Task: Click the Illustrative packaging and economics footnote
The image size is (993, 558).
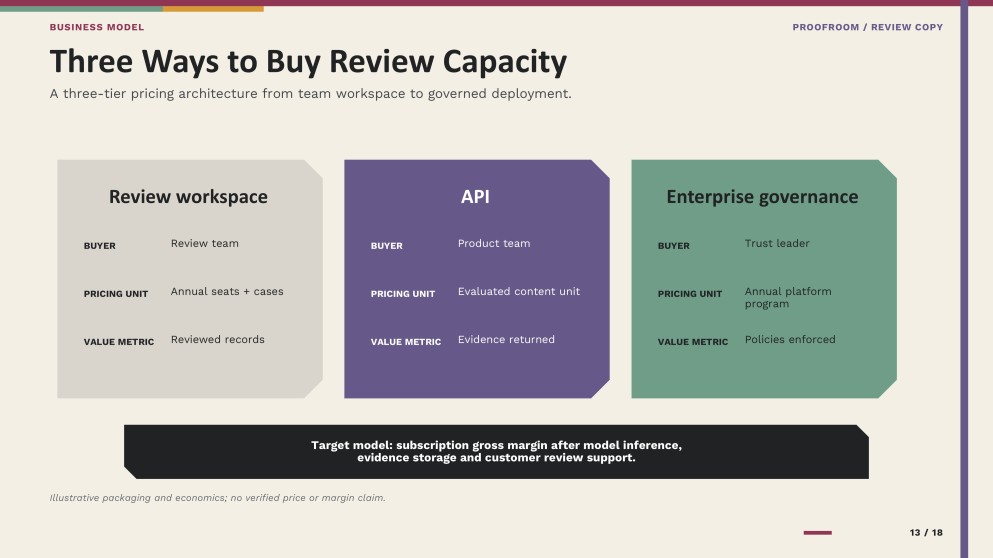Action: point(217,498)
